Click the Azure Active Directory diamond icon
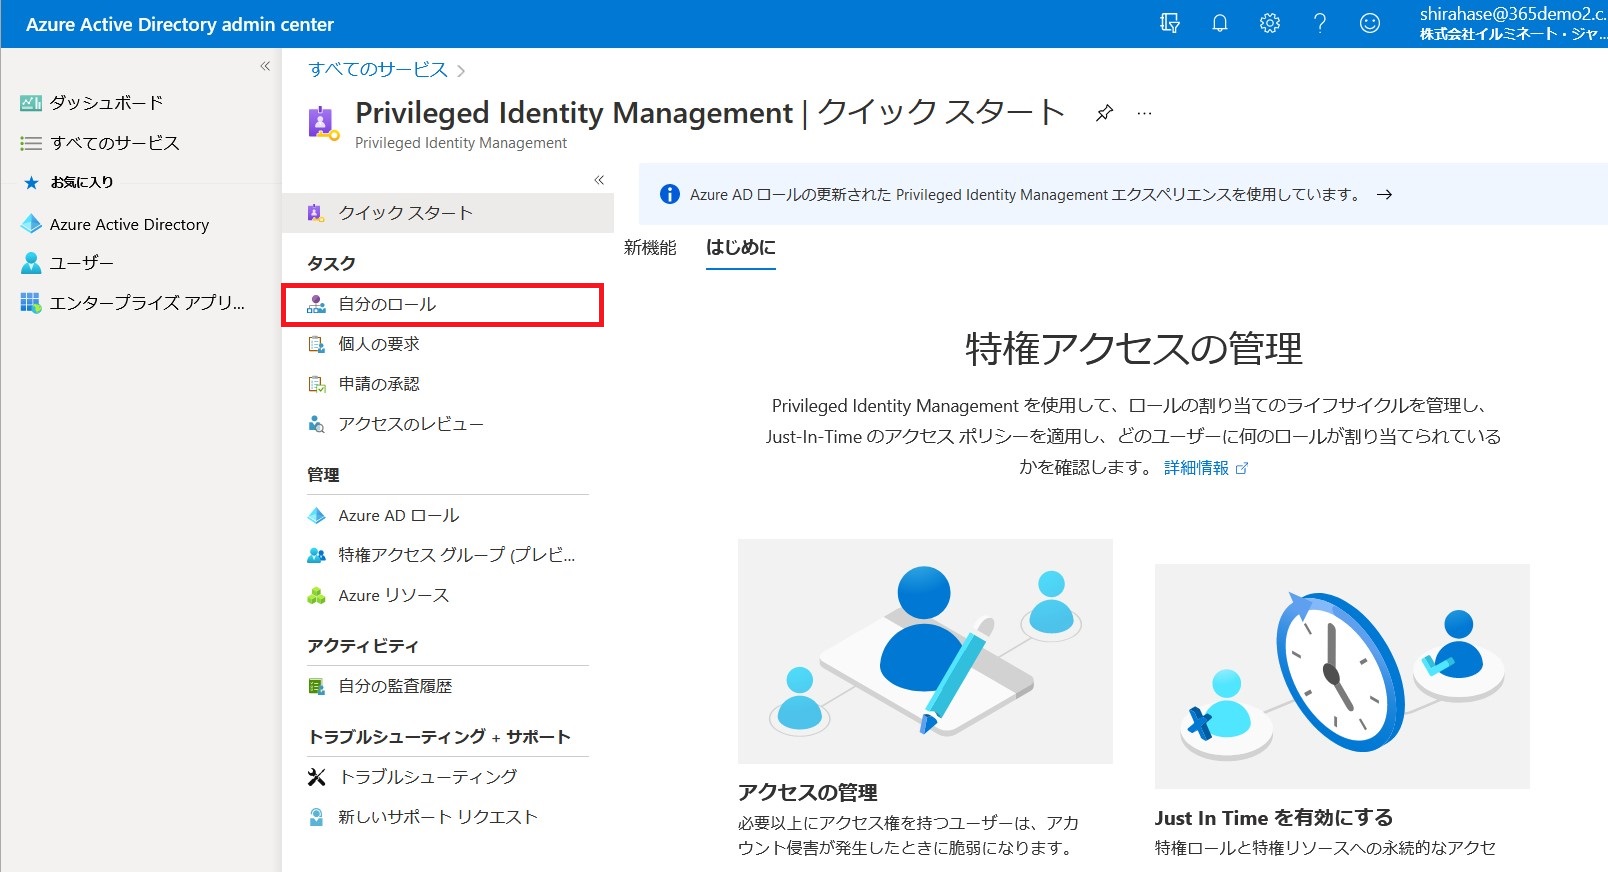Screen dimensions: 1608x872 click(x=31, y=224)
